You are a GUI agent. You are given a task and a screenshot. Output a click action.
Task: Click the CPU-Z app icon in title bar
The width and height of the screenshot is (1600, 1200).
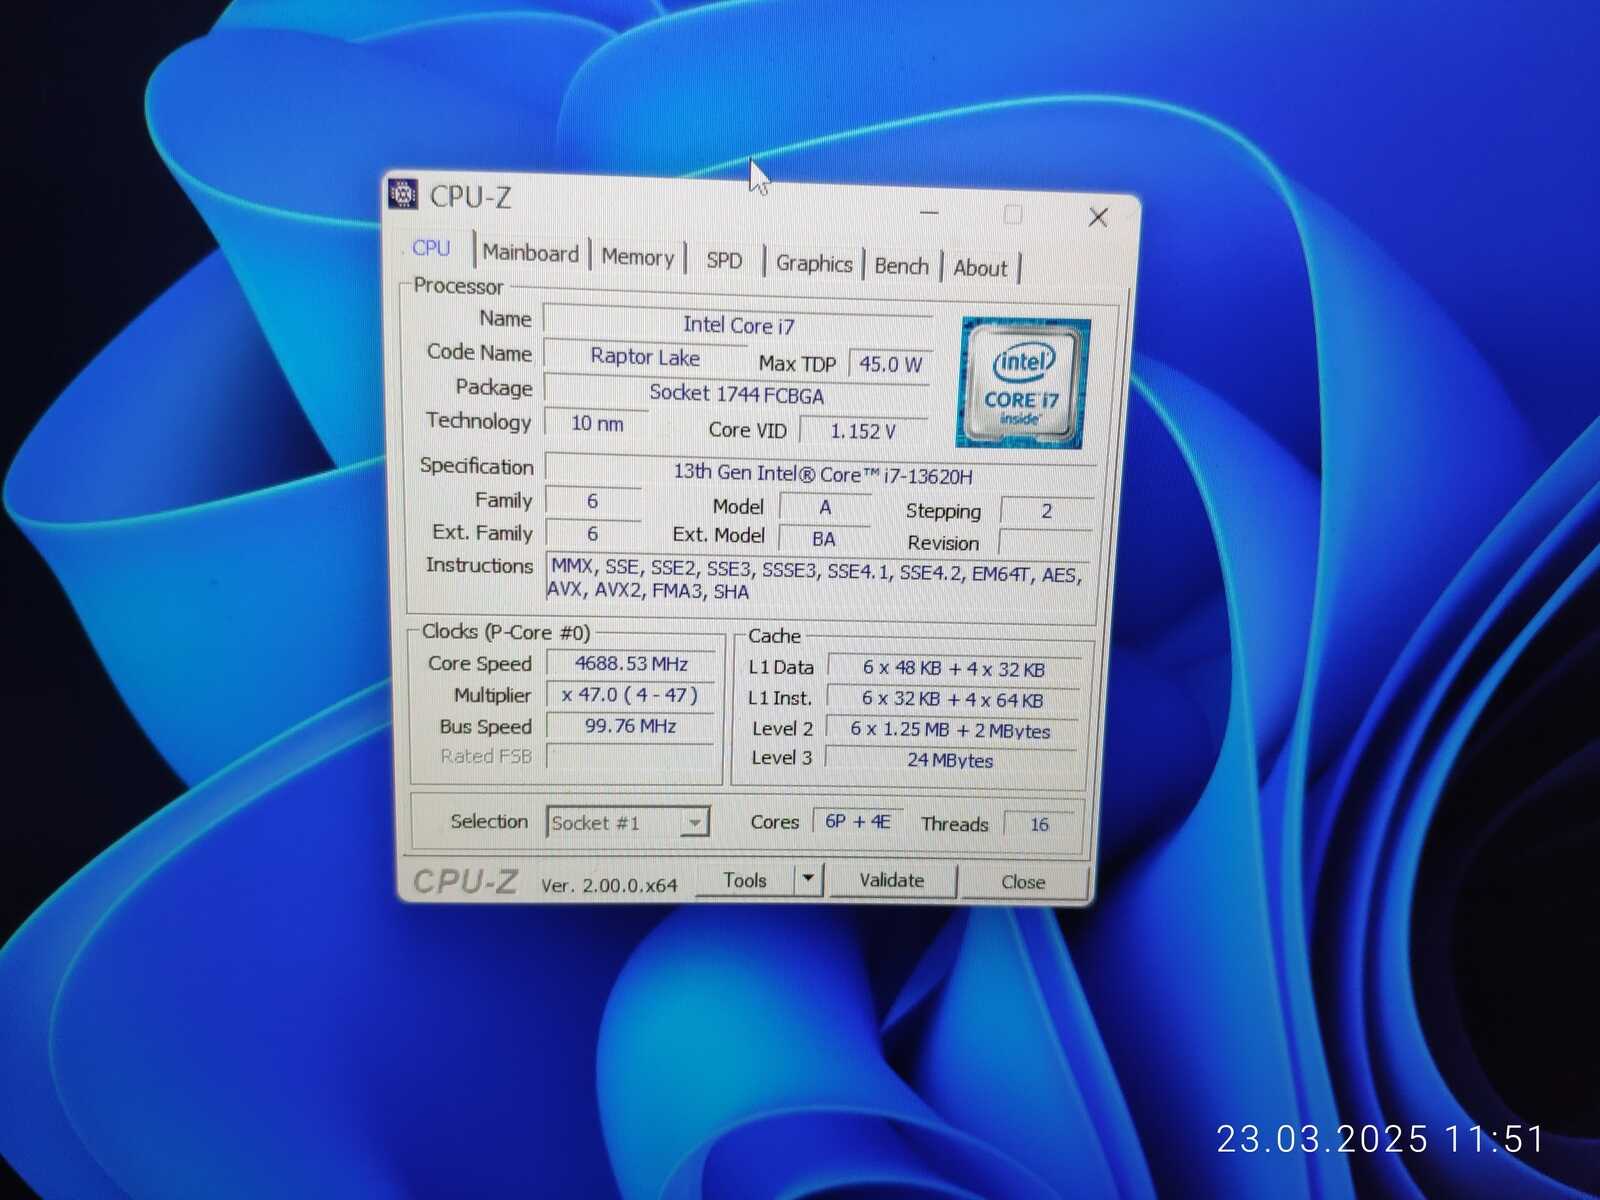coord(403,193)
